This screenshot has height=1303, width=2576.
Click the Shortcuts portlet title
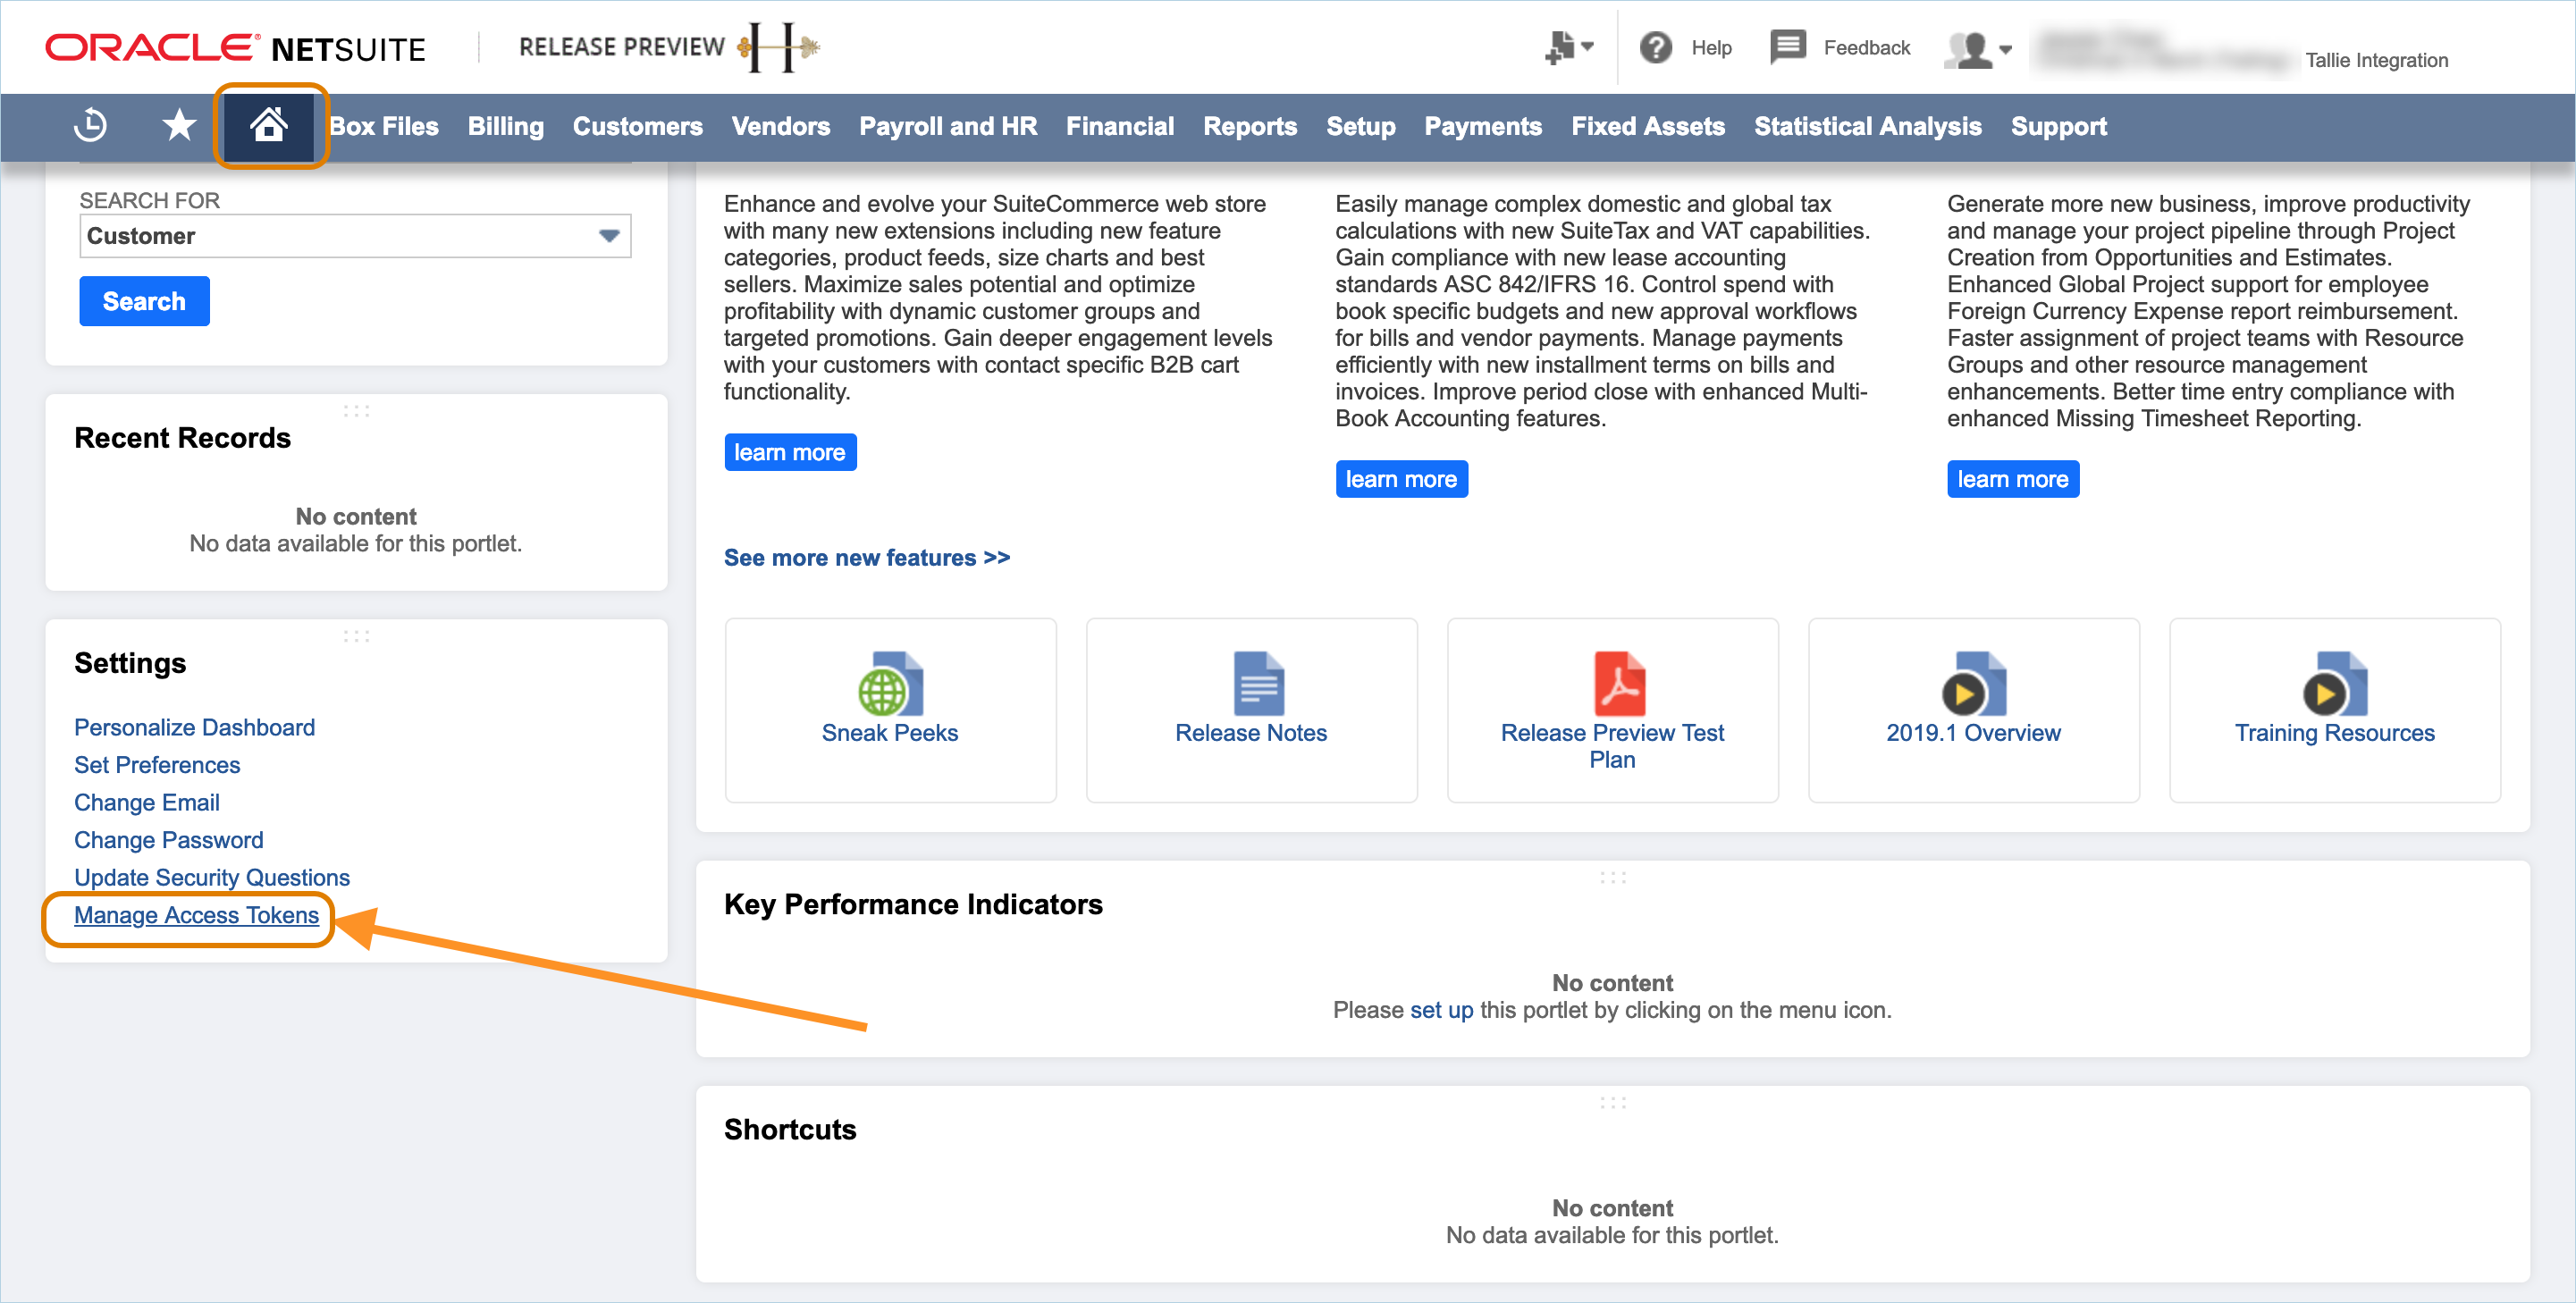(x=790, y=1128)
